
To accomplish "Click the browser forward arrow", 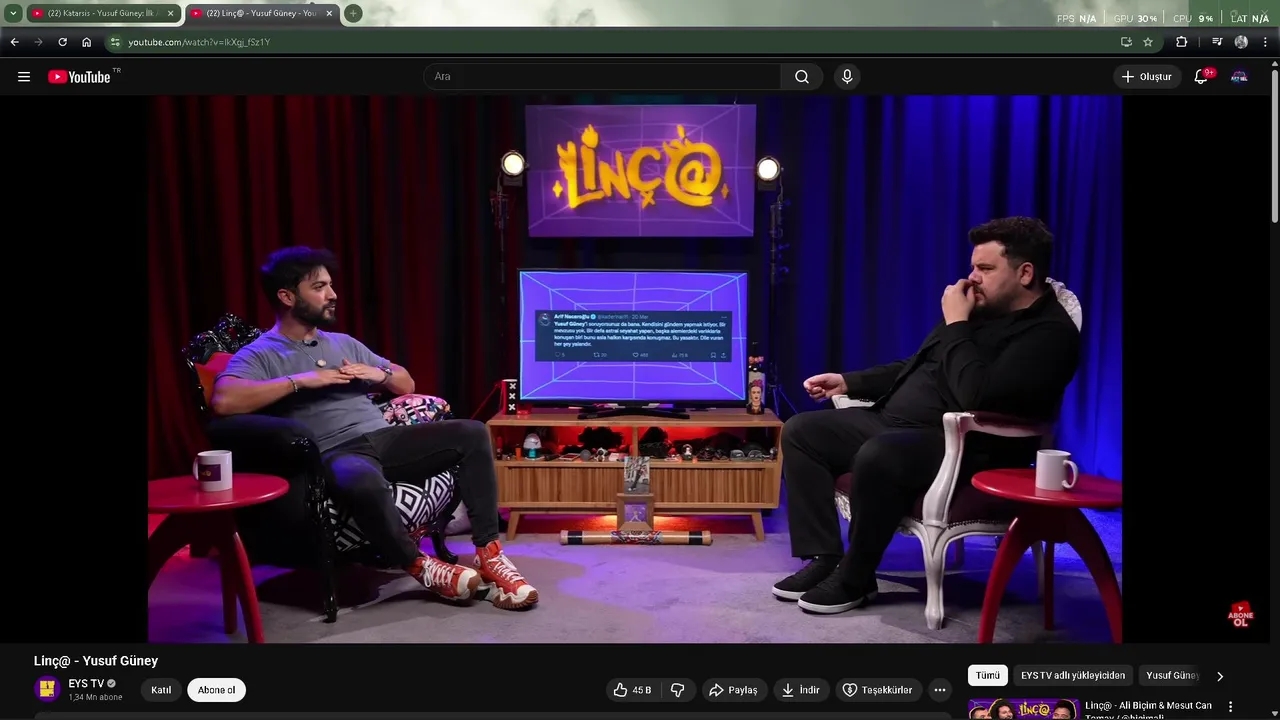I will [x=38, y=42].
